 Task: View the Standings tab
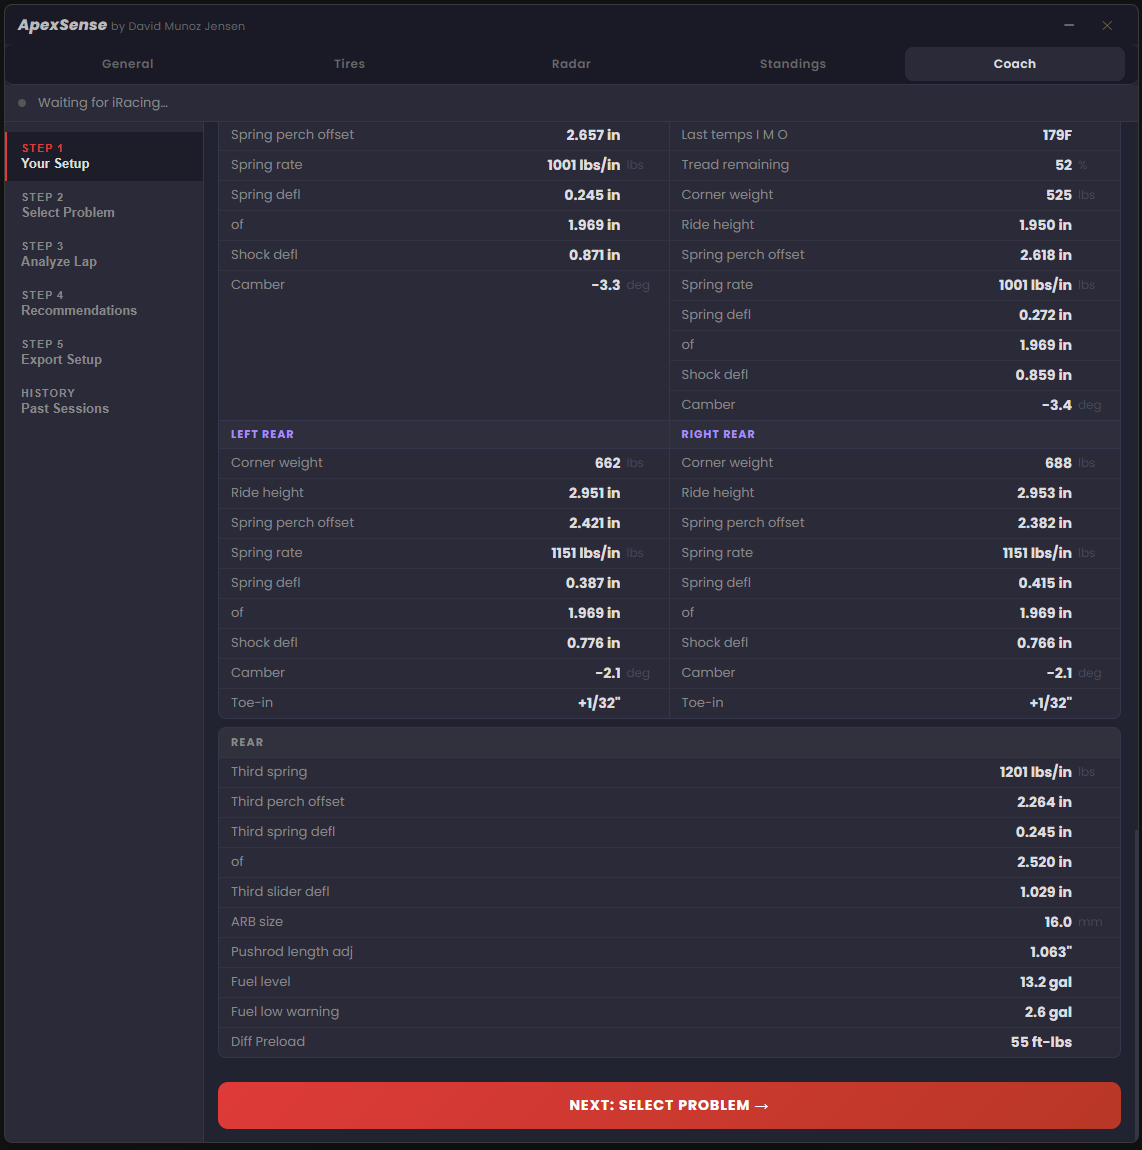coord(793,63)
